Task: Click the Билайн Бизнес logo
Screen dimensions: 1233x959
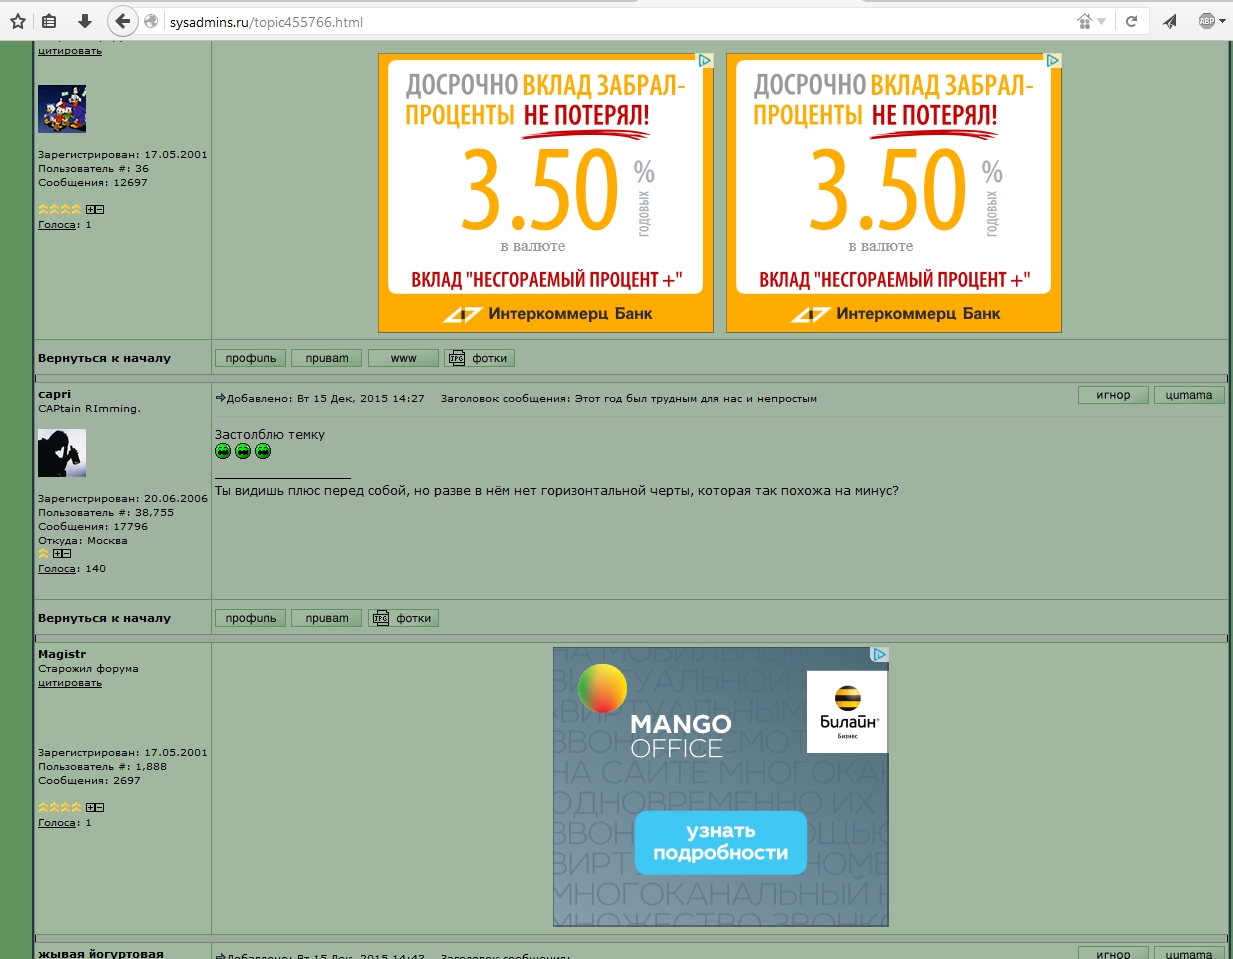Action: [847, 711]
